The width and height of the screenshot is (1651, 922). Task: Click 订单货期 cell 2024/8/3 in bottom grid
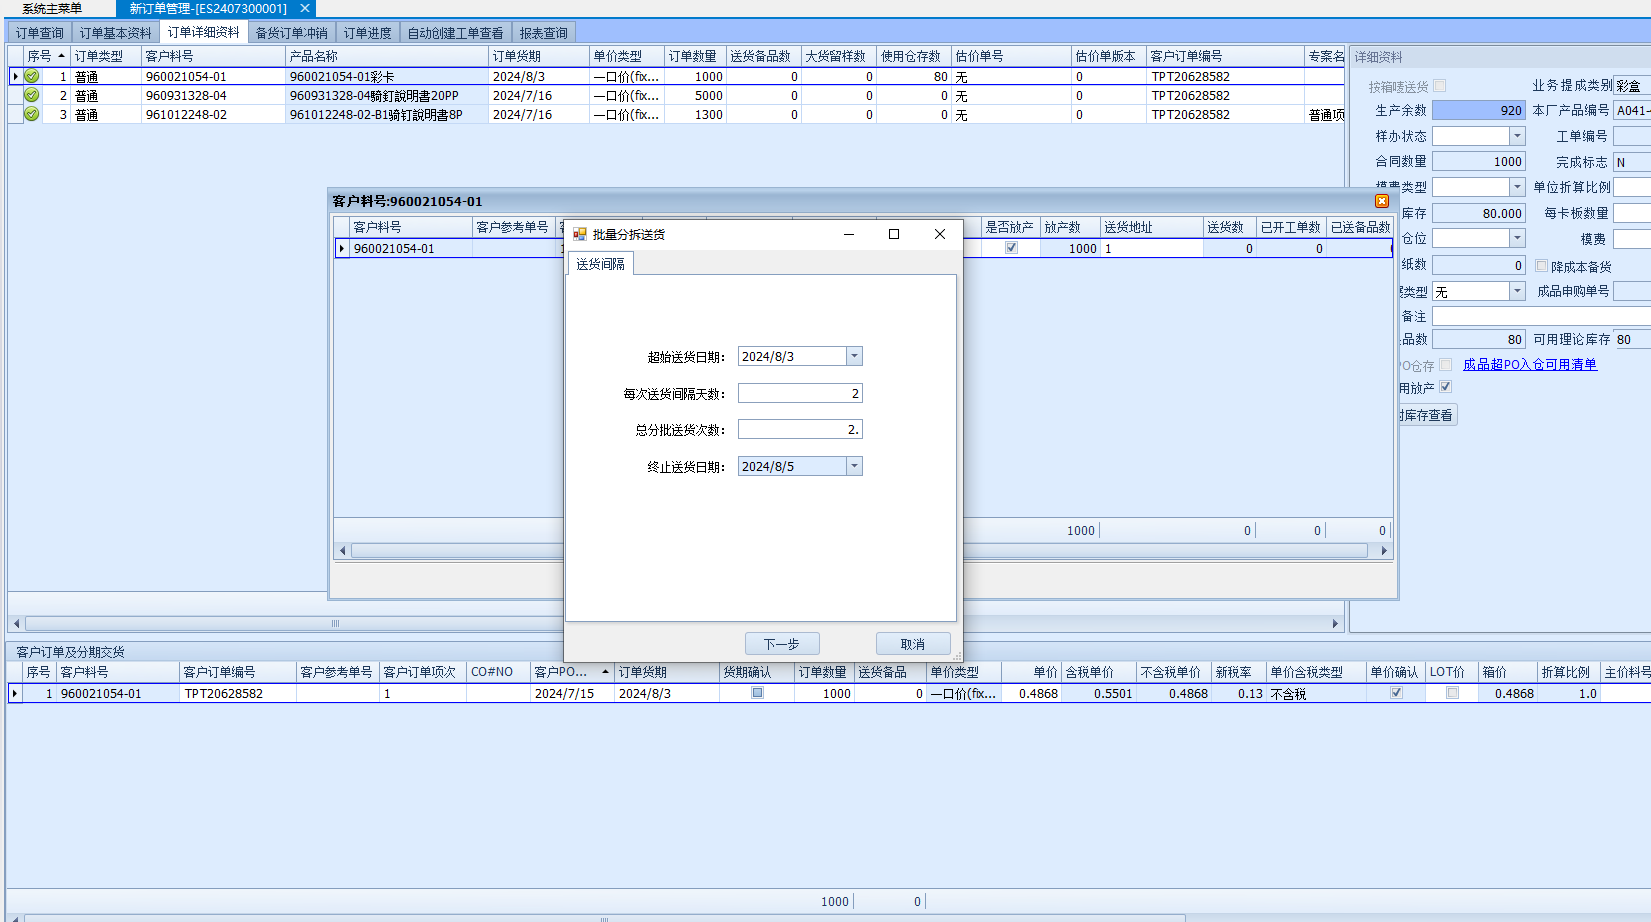click(666, 693)
